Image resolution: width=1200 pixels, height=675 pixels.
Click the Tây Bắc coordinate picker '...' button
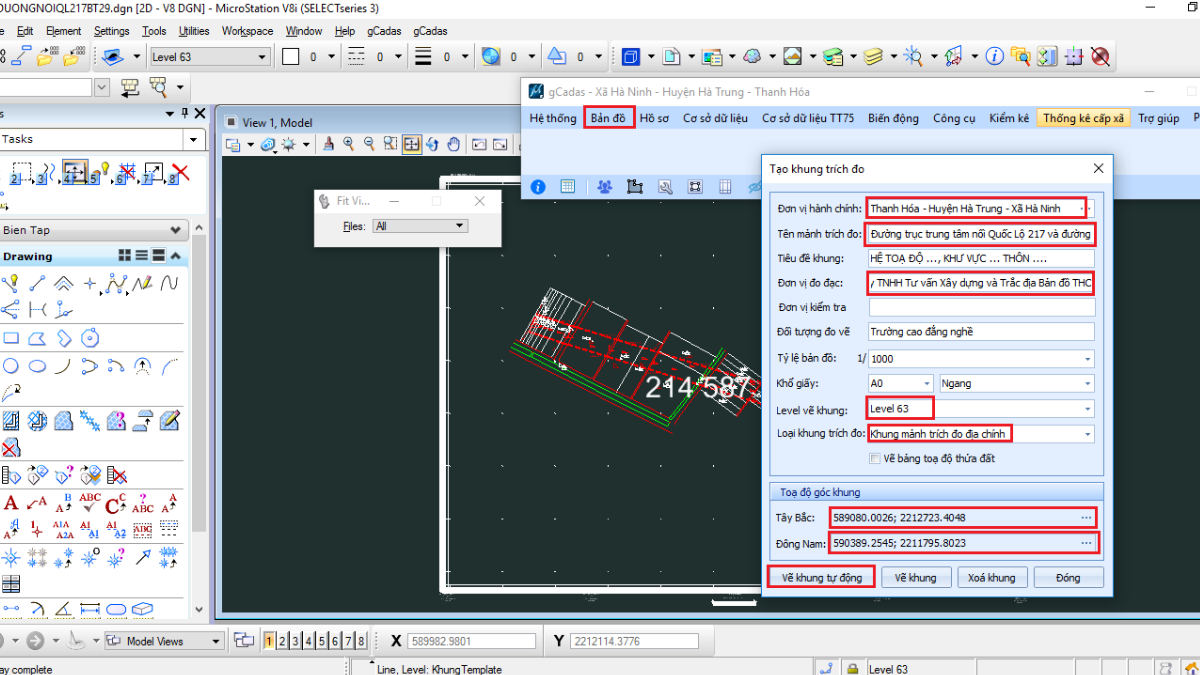[1086, 517]
